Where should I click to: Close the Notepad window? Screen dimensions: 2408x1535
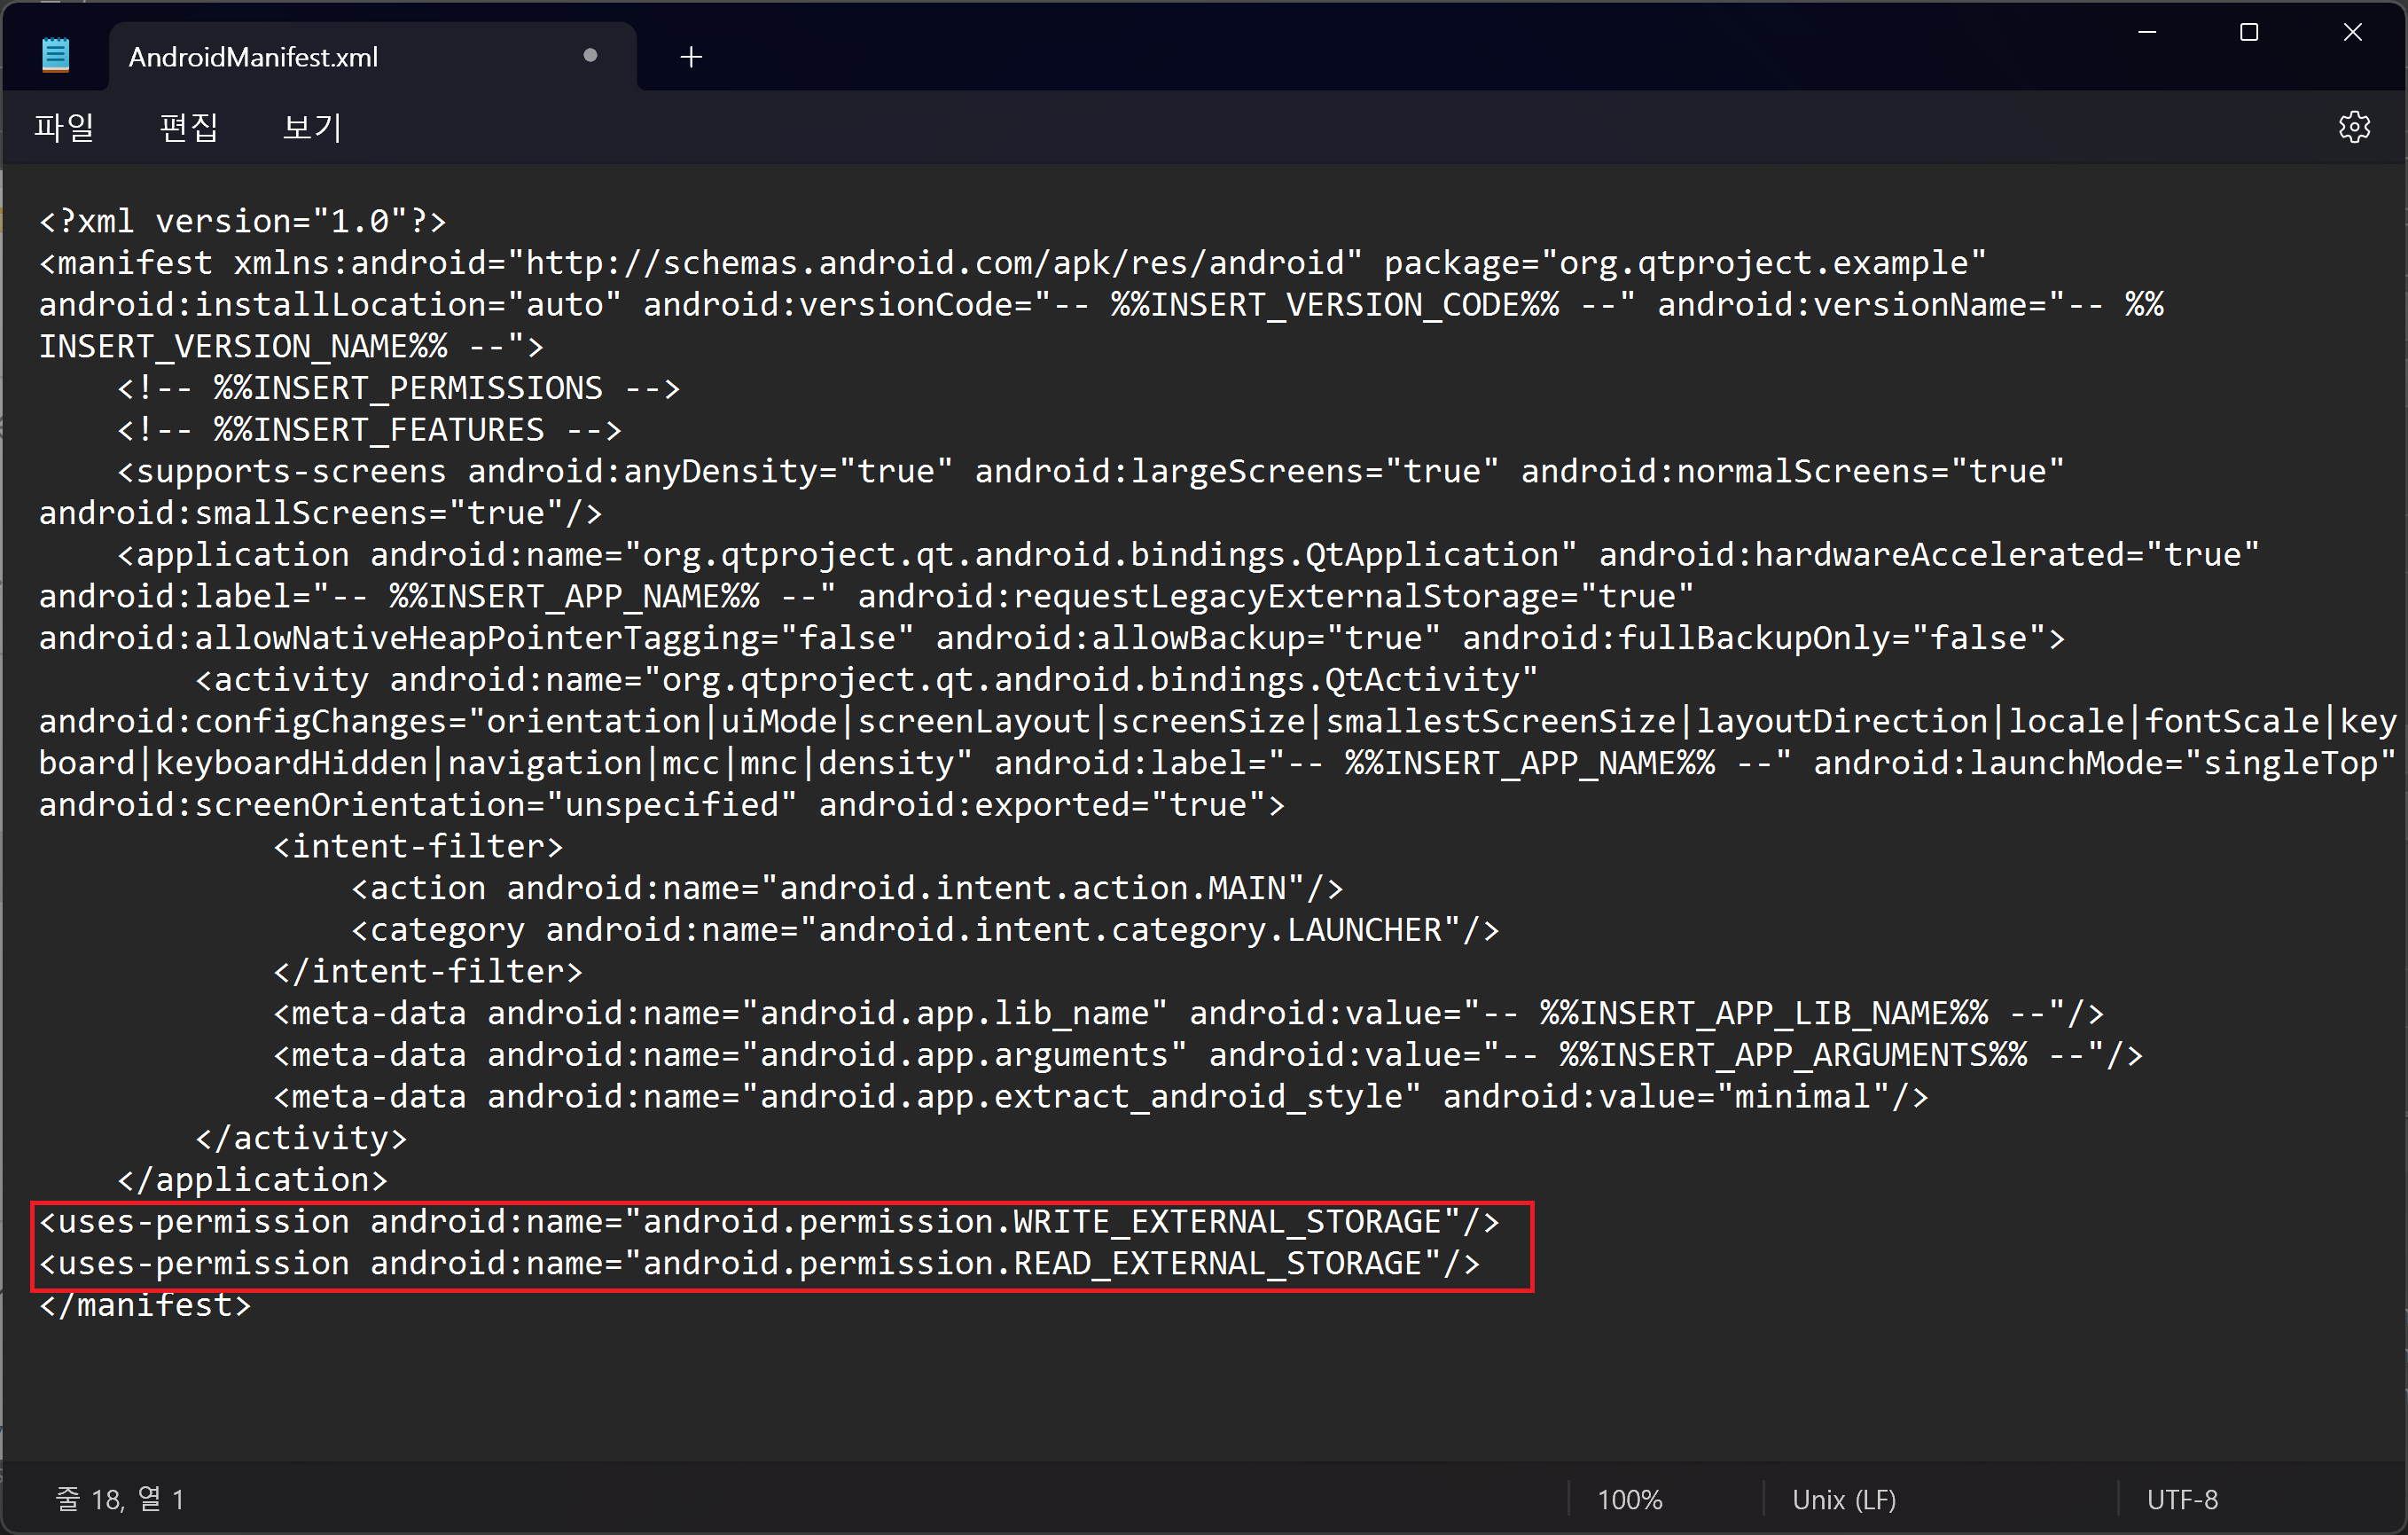tap(2352, 33)
